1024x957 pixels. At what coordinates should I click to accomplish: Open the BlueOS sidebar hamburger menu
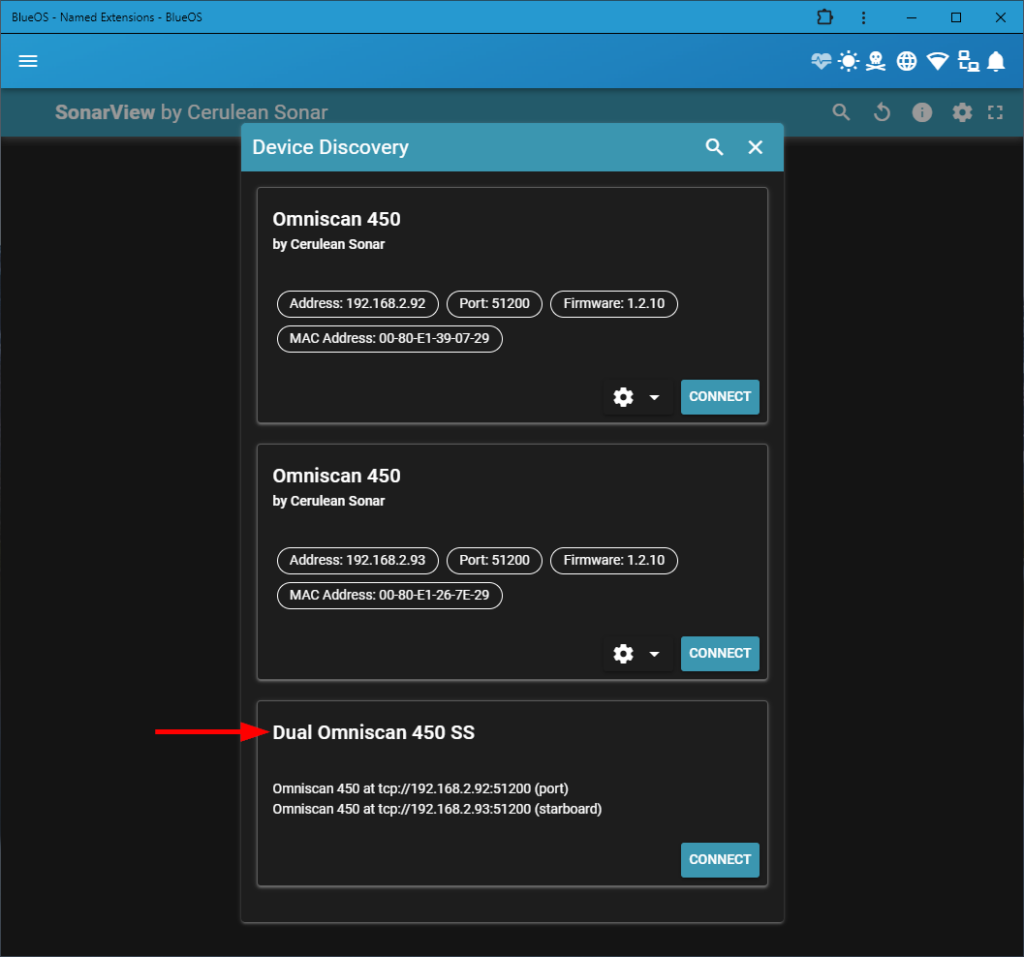(x=27, y=61)
